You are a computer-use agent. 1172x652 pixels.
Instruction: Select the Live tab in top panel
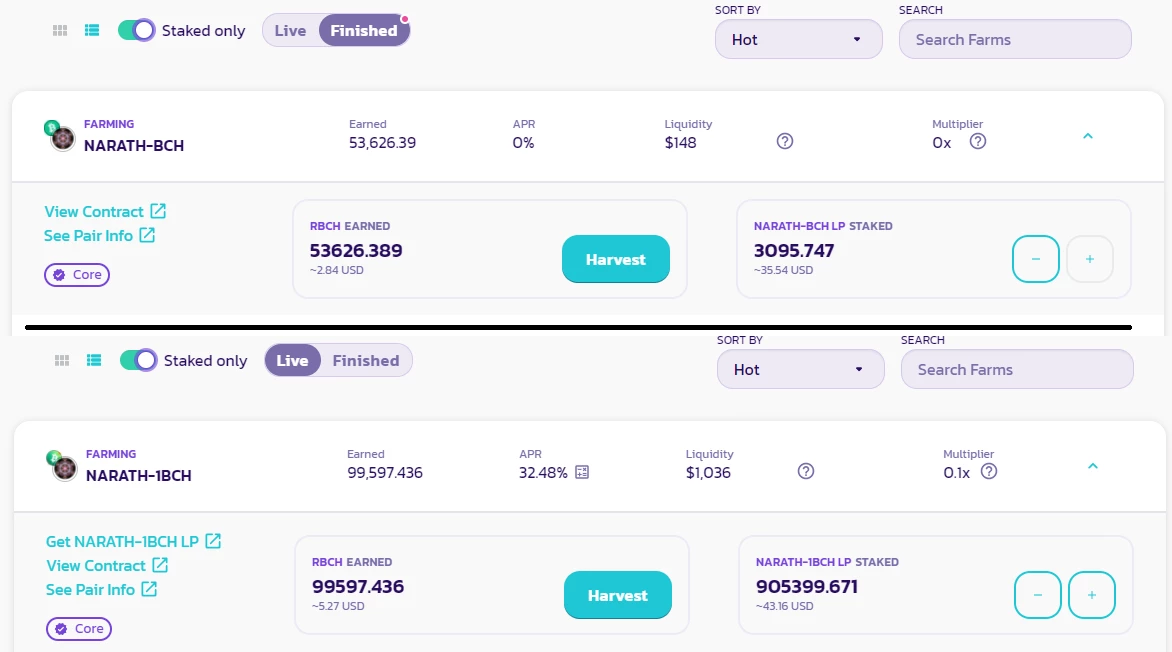pyautogui.click(x=290, y=31)
